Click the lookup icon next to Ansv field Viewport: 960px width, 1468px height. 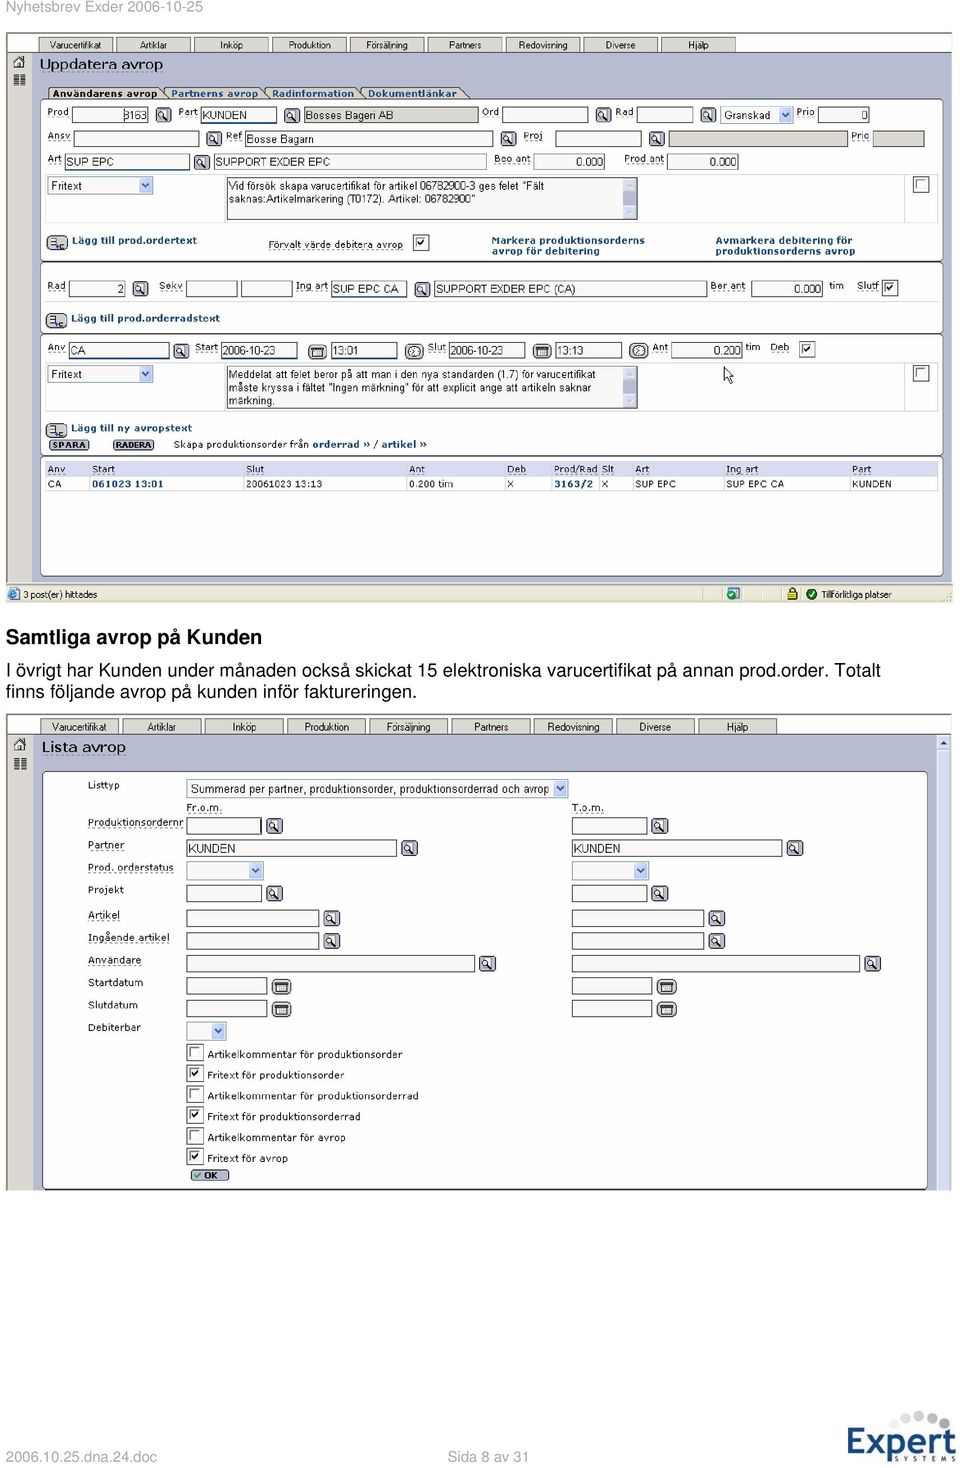point(213,139)
